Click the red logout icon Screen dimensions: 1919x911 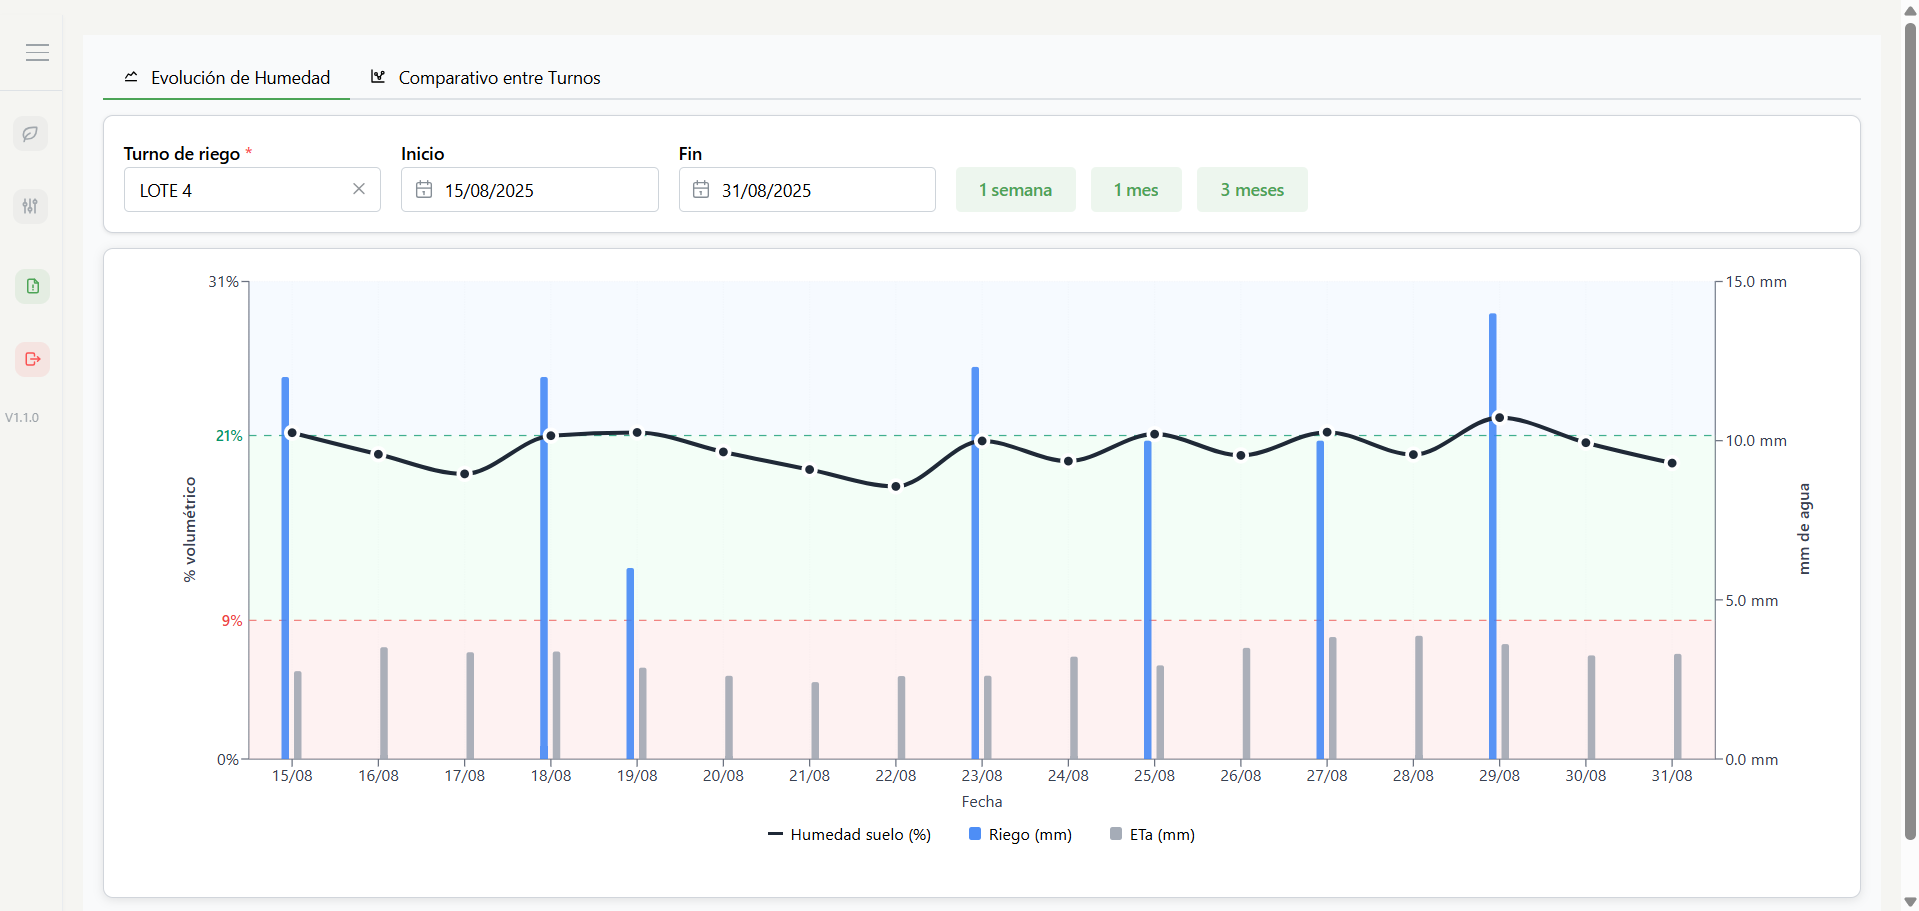point(32,359)
